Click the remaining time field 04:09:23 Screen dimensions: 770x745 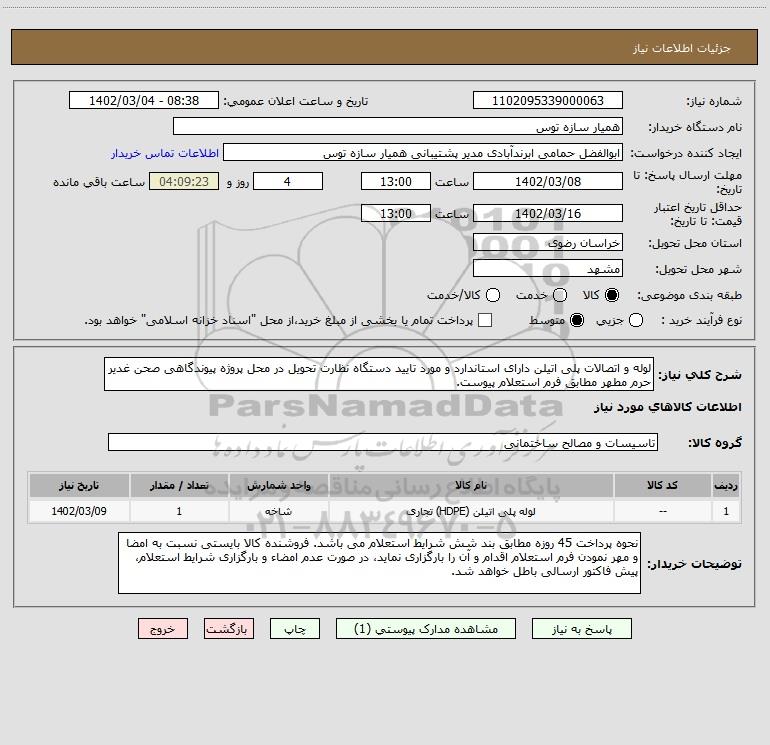pyautogui.click(x=184, y=181)
